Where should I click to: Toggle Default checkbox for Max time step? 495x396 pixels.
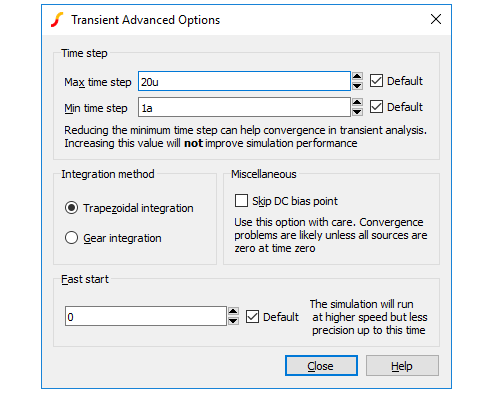click(x=376, y=81)
